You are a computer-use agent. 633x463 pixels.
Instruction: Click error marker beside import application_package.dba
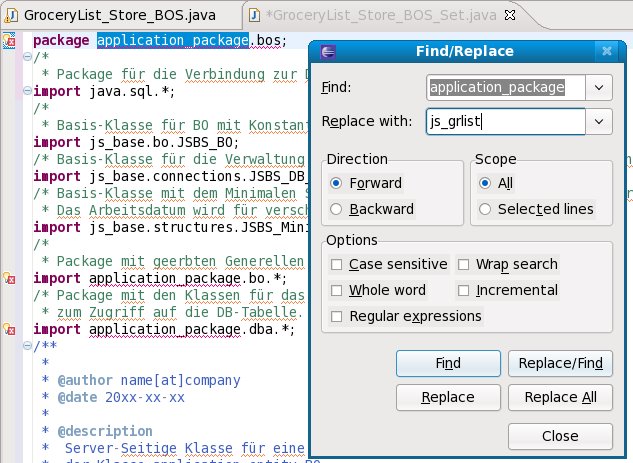pos(8,329)
